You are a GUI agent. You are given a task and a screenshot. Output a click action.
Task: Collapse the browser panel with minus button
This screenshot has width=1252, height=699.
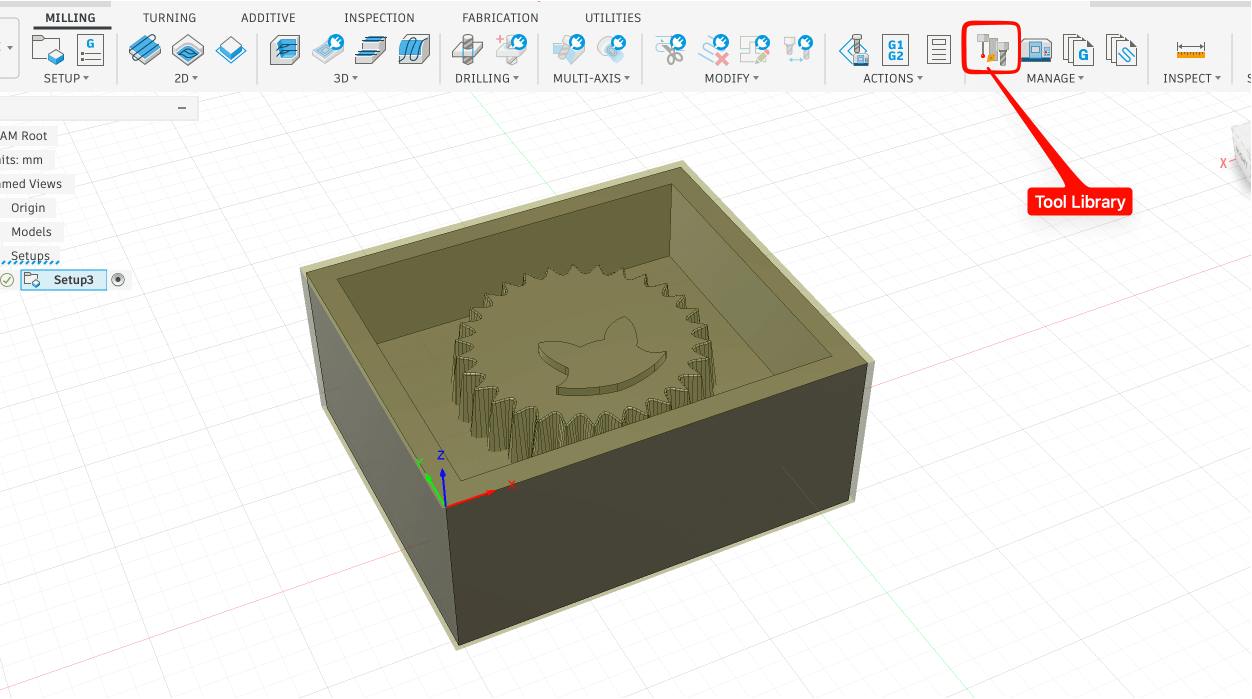click(181, 108)
